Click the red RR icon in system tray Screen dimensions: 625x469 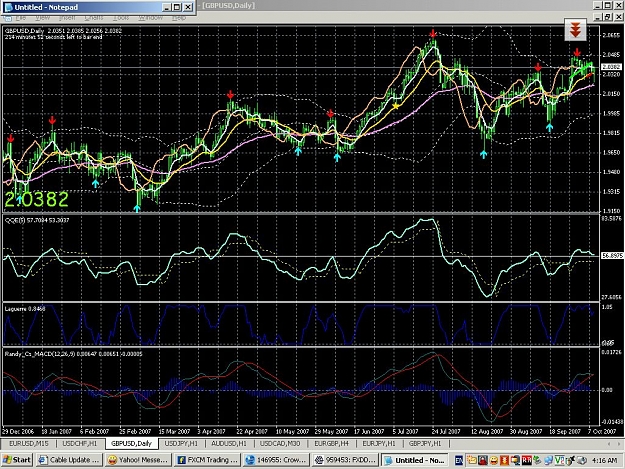click(526, 460)
